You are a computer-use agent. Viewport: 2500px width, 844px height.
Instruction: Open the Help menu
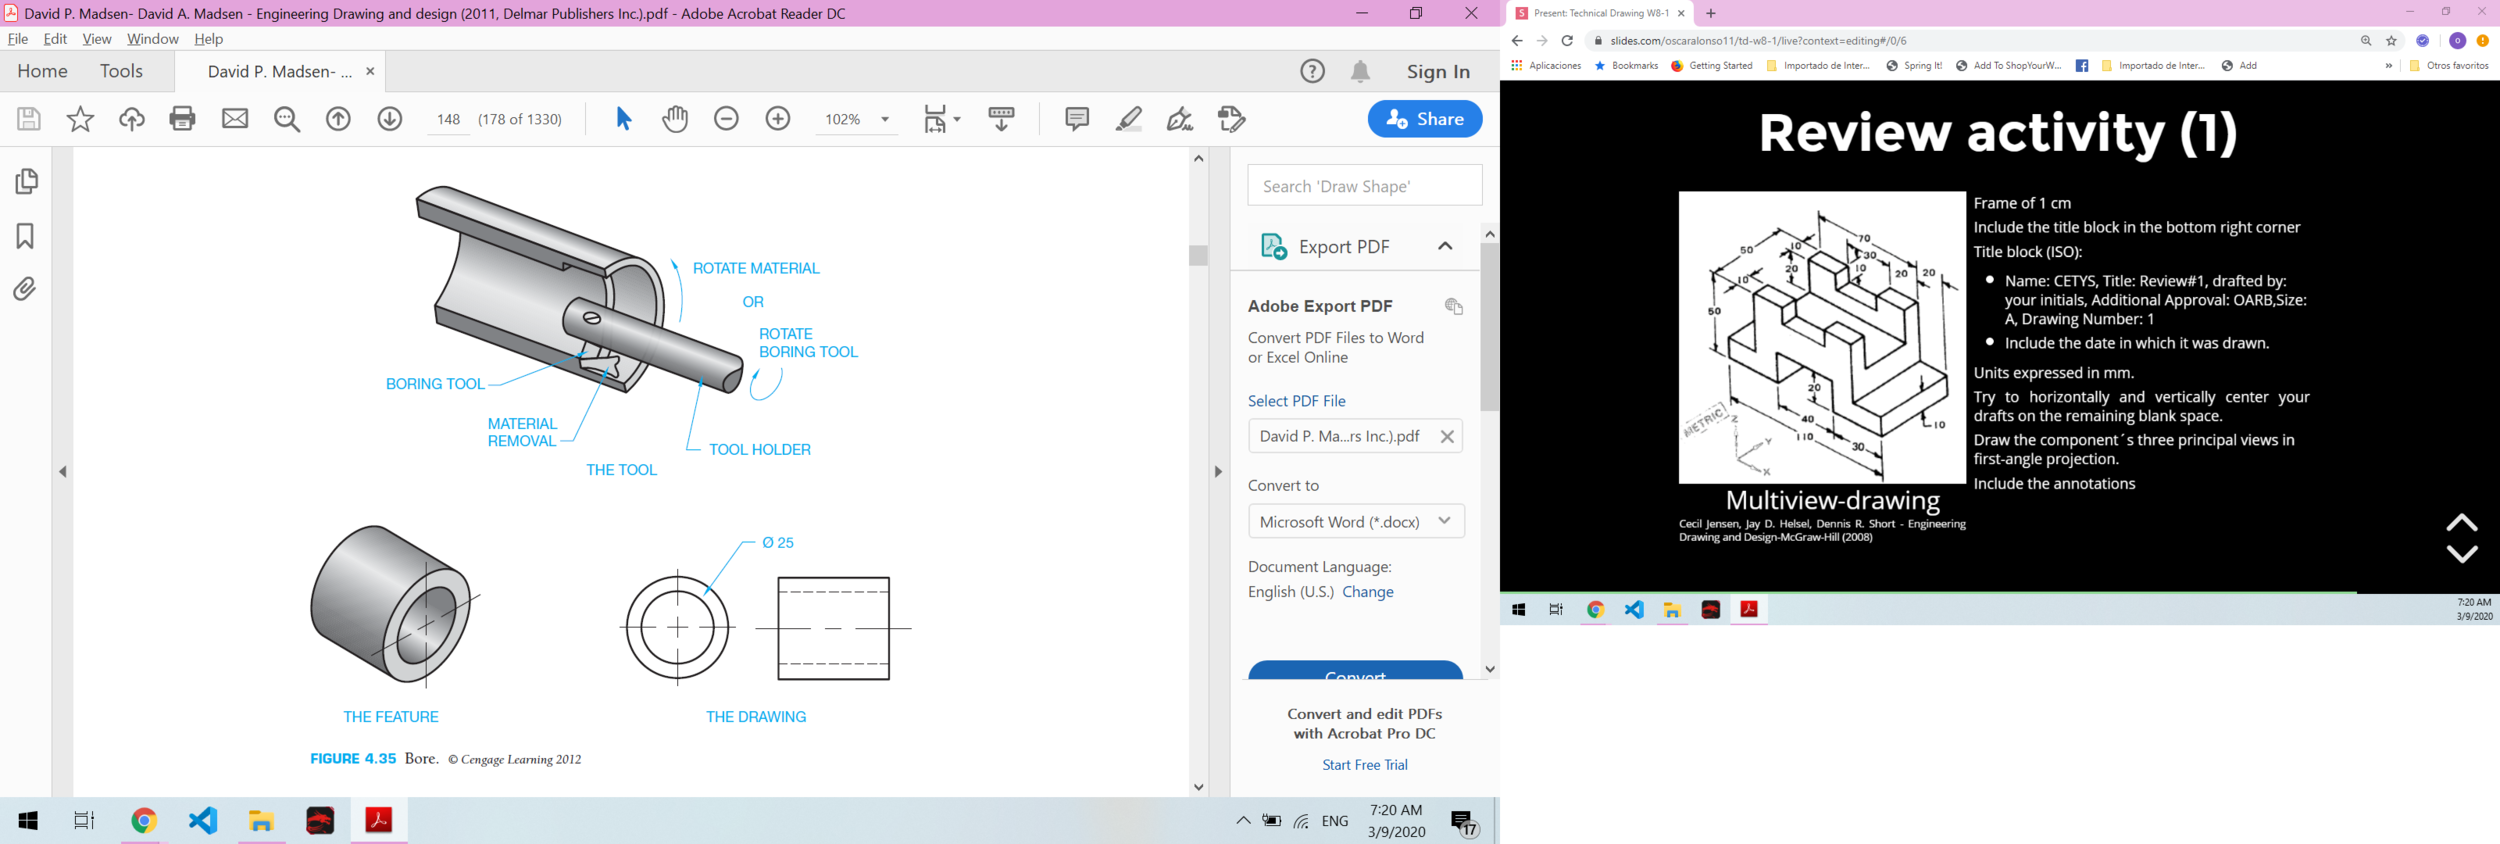click(209, 38)
